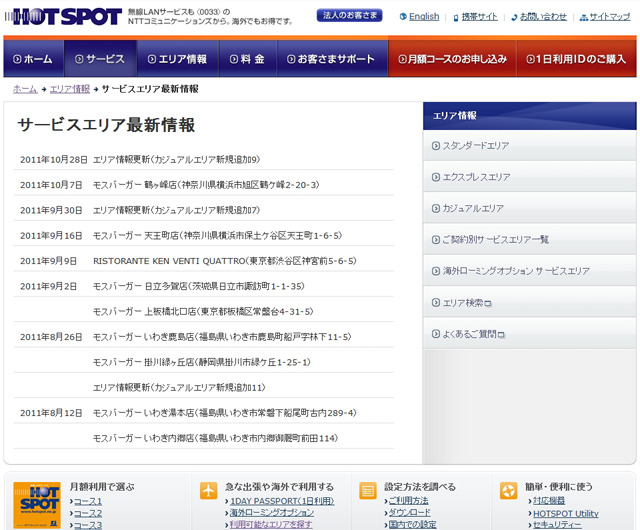This screenshot has height=530, width=640.
Task: Open the HOTSPOT Utility footer link
Action: 566,514
